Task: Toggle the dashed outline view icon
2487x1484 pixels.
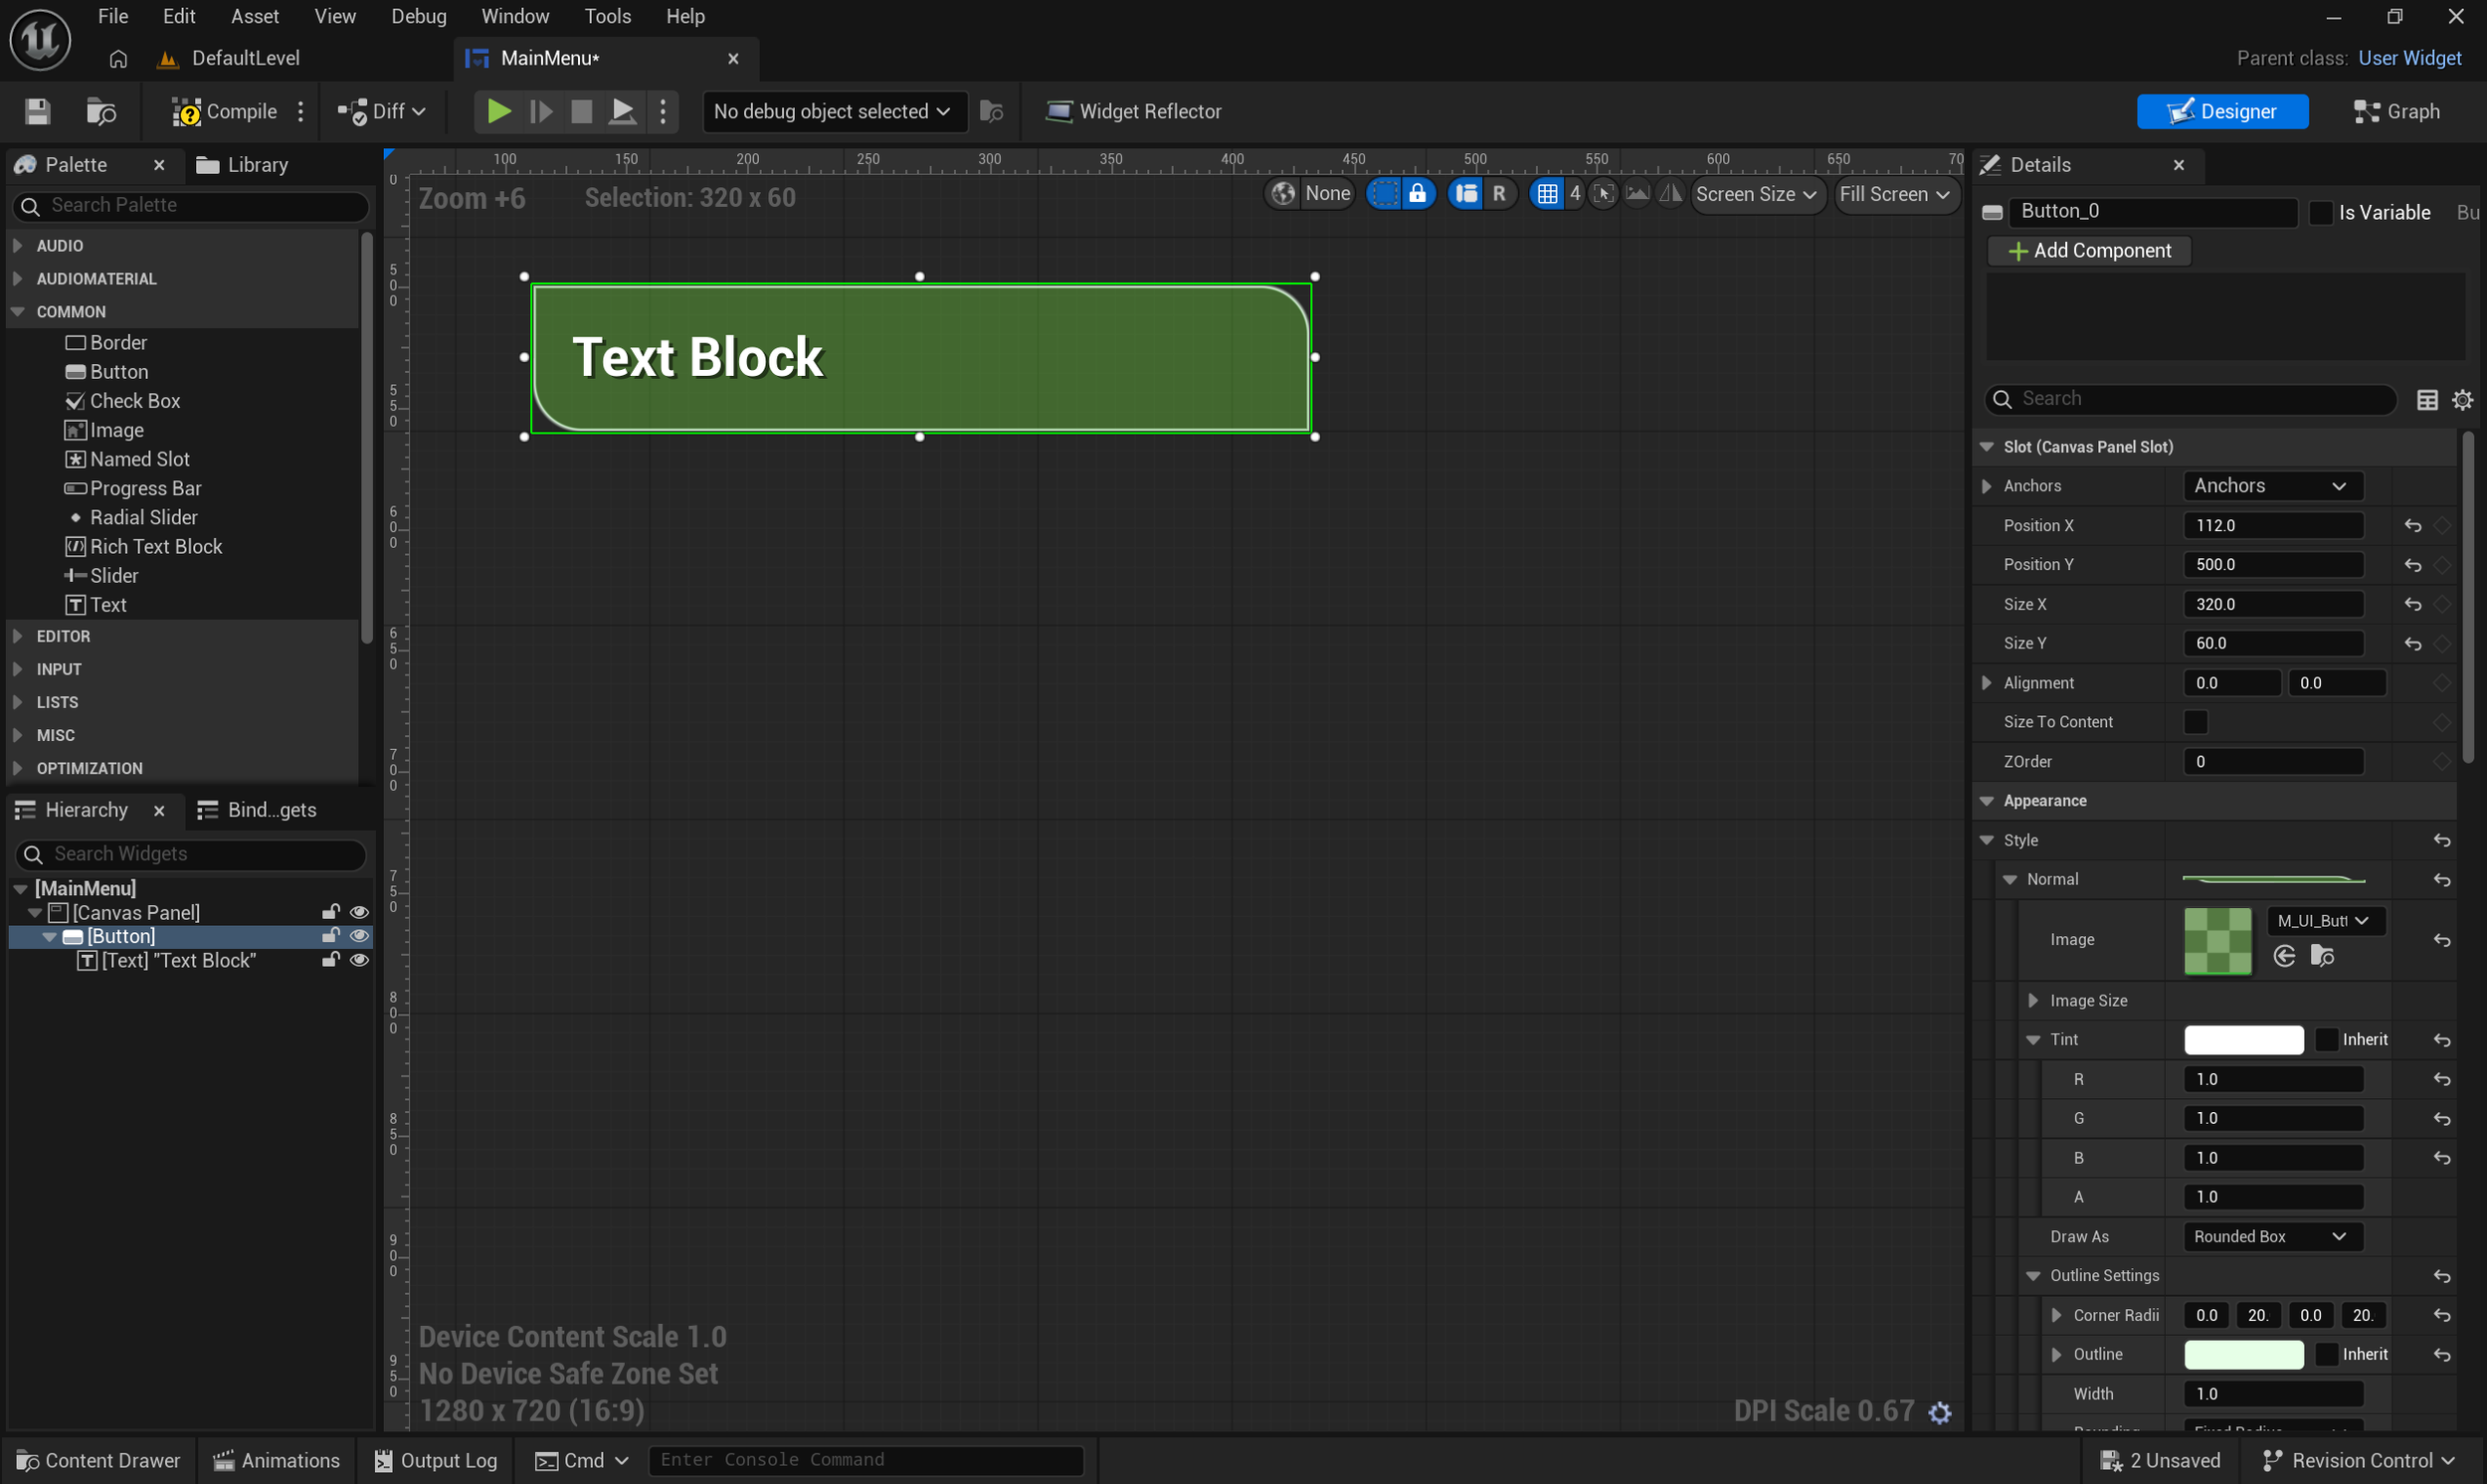Action: coord(1384,194)
